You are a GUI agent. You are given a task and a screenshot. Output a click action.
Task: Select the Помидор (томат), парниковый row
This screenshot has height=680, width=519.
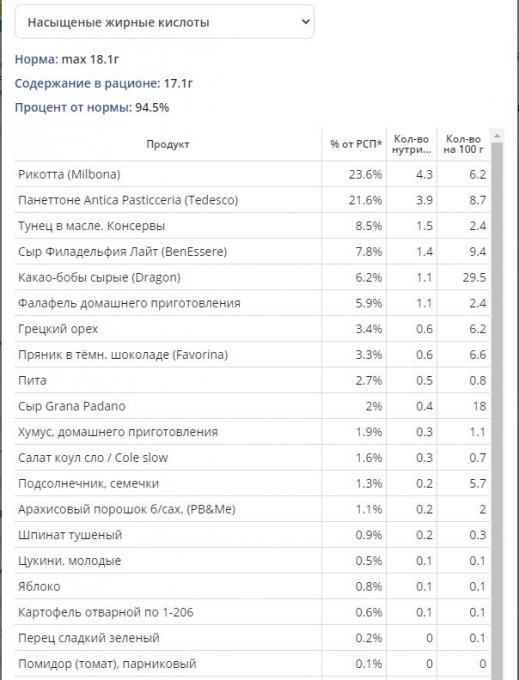tap(252, 664)
